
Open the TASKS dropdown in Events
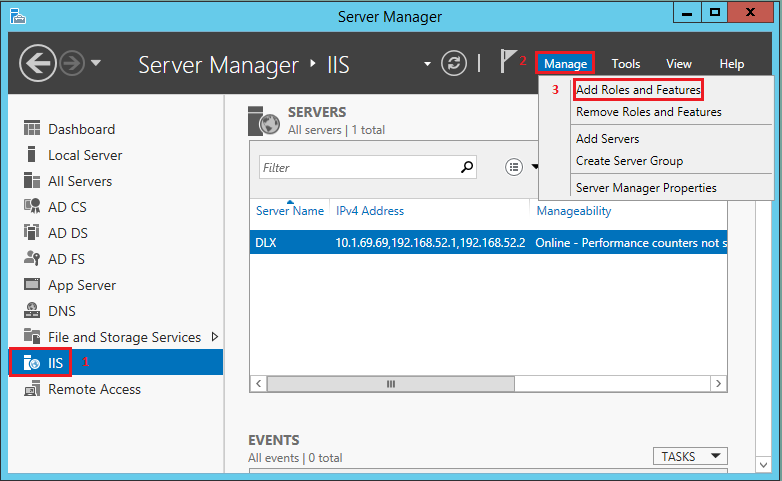click(x=690, y=456)
